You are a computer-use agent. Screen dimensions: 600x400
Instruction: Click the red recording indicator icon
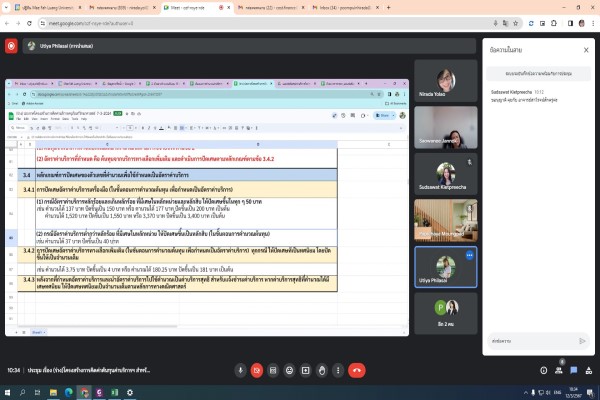(11, 46)
